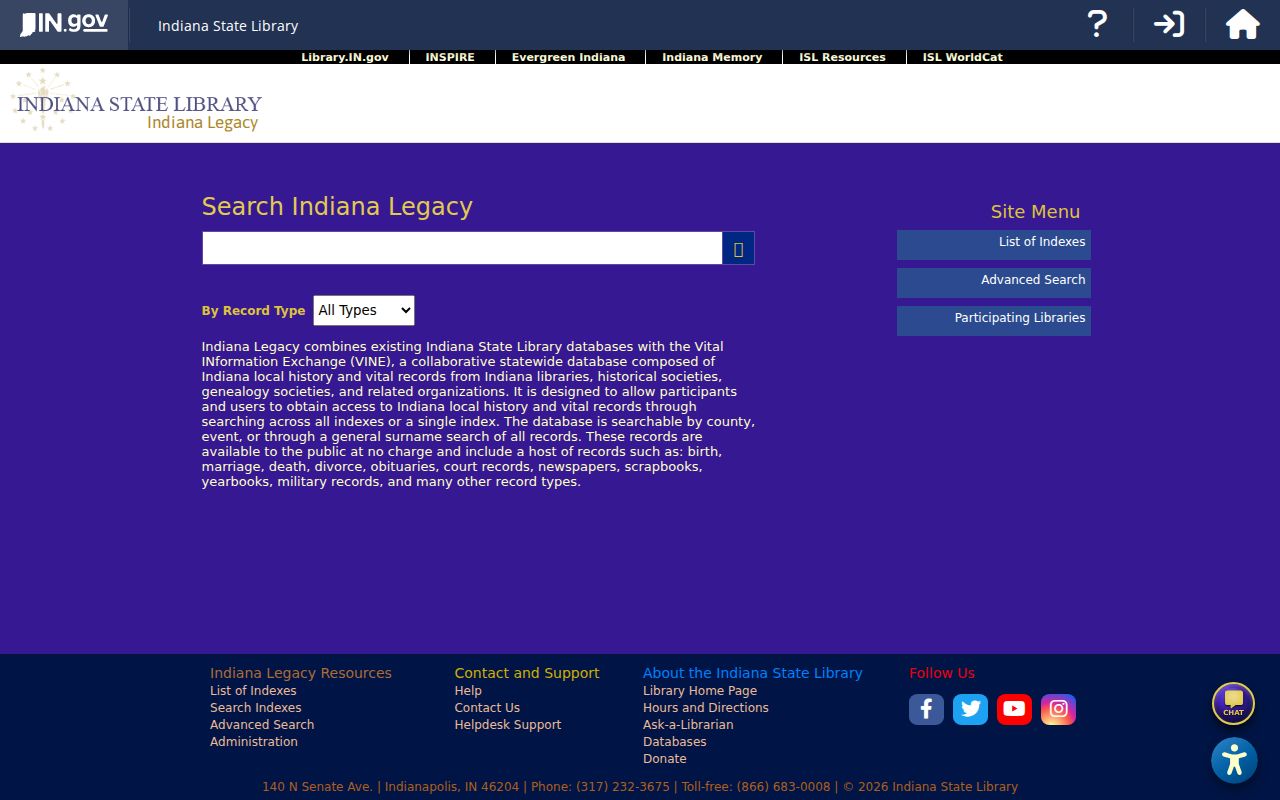Click Advanced Search in Site Menu
Image resolution: width=1280 pixels, height=800 pixels.
994,283
